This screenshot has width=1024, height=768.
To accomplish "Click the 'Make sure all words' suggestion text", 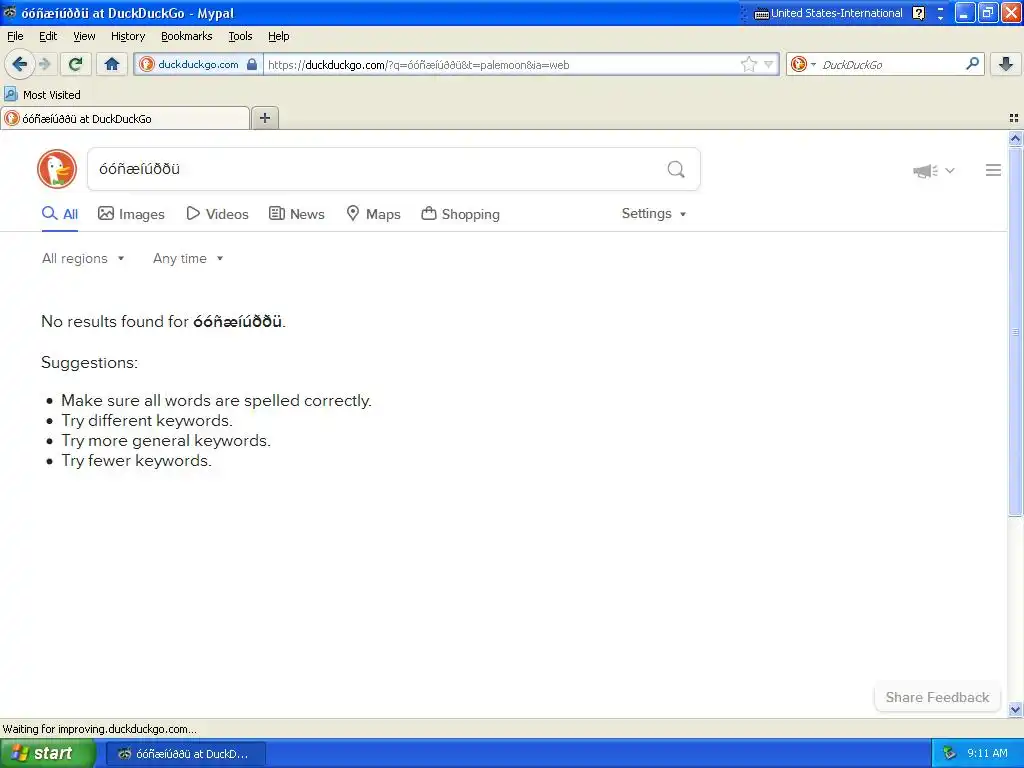I will click(x=216, y=400).
